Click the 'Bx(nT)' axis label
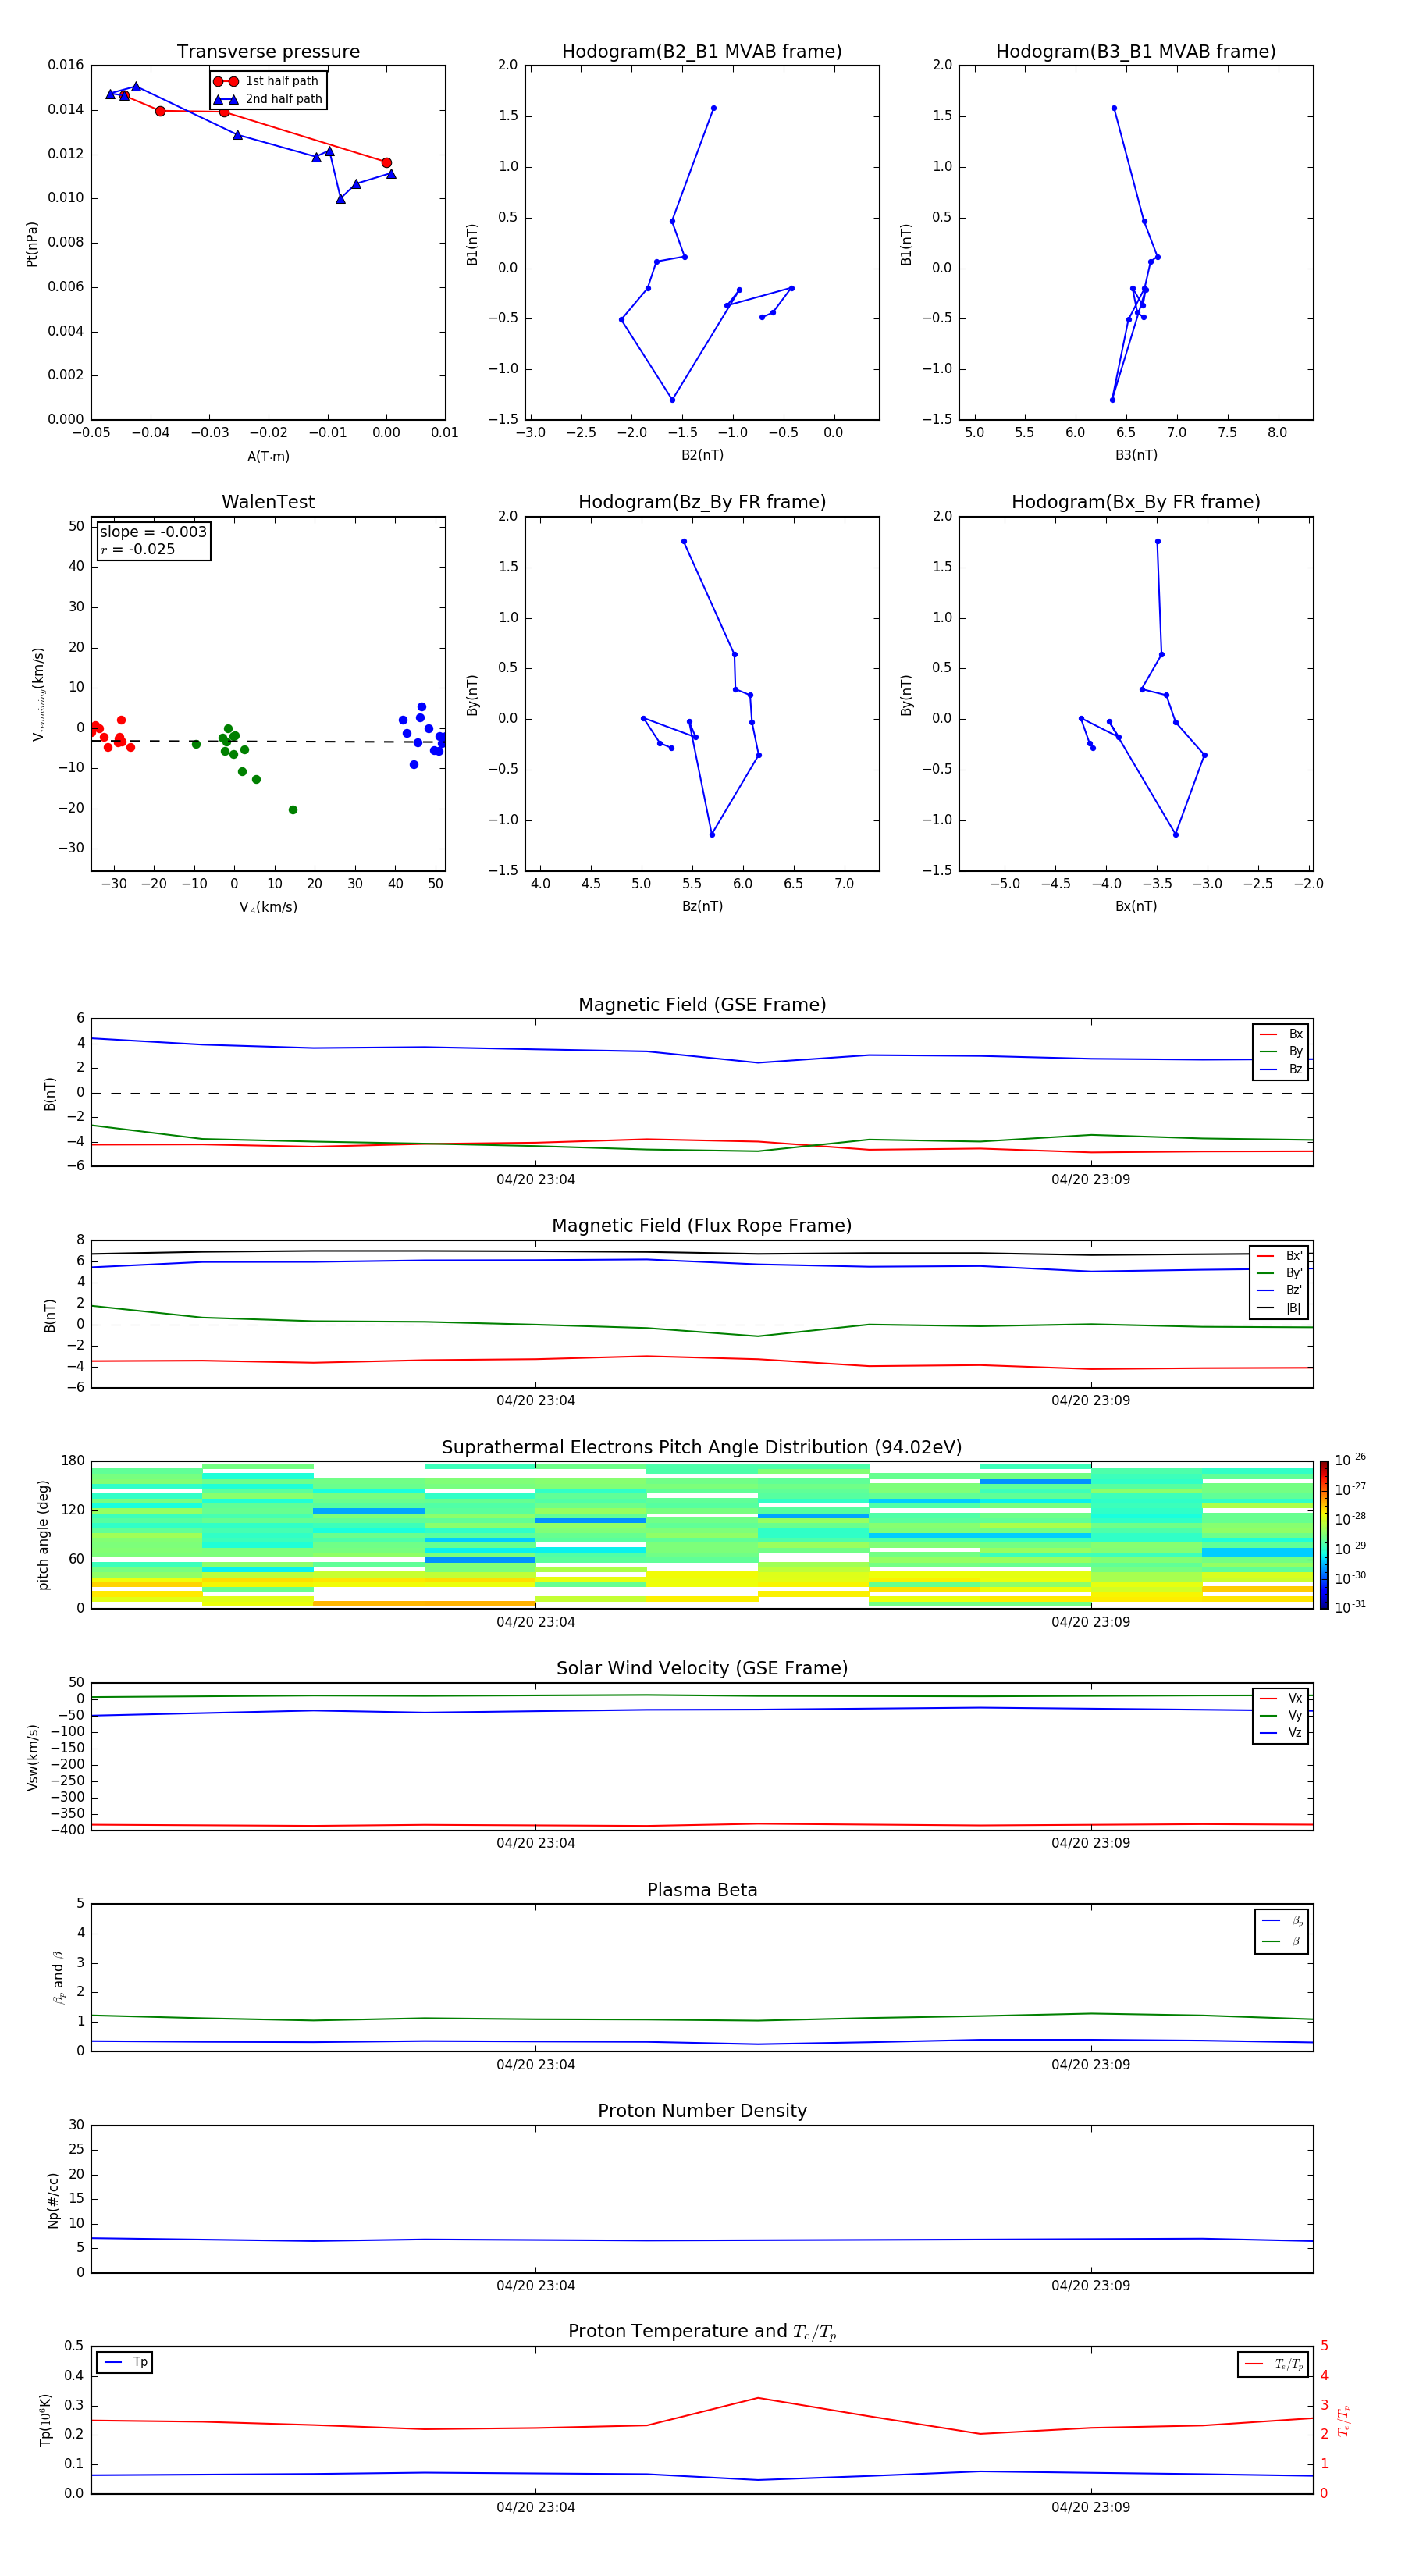This screenshot has height=2576, width=1405. click(1136, 906)
